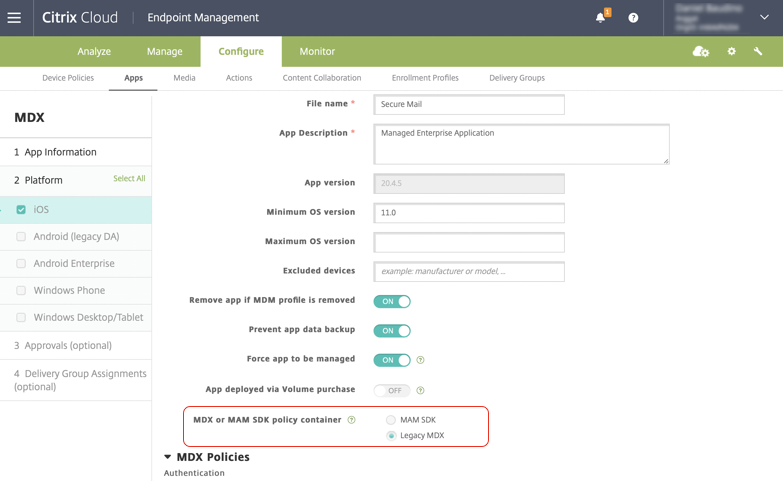Check the Android (legacy DA) checkbox

point(21,236)
